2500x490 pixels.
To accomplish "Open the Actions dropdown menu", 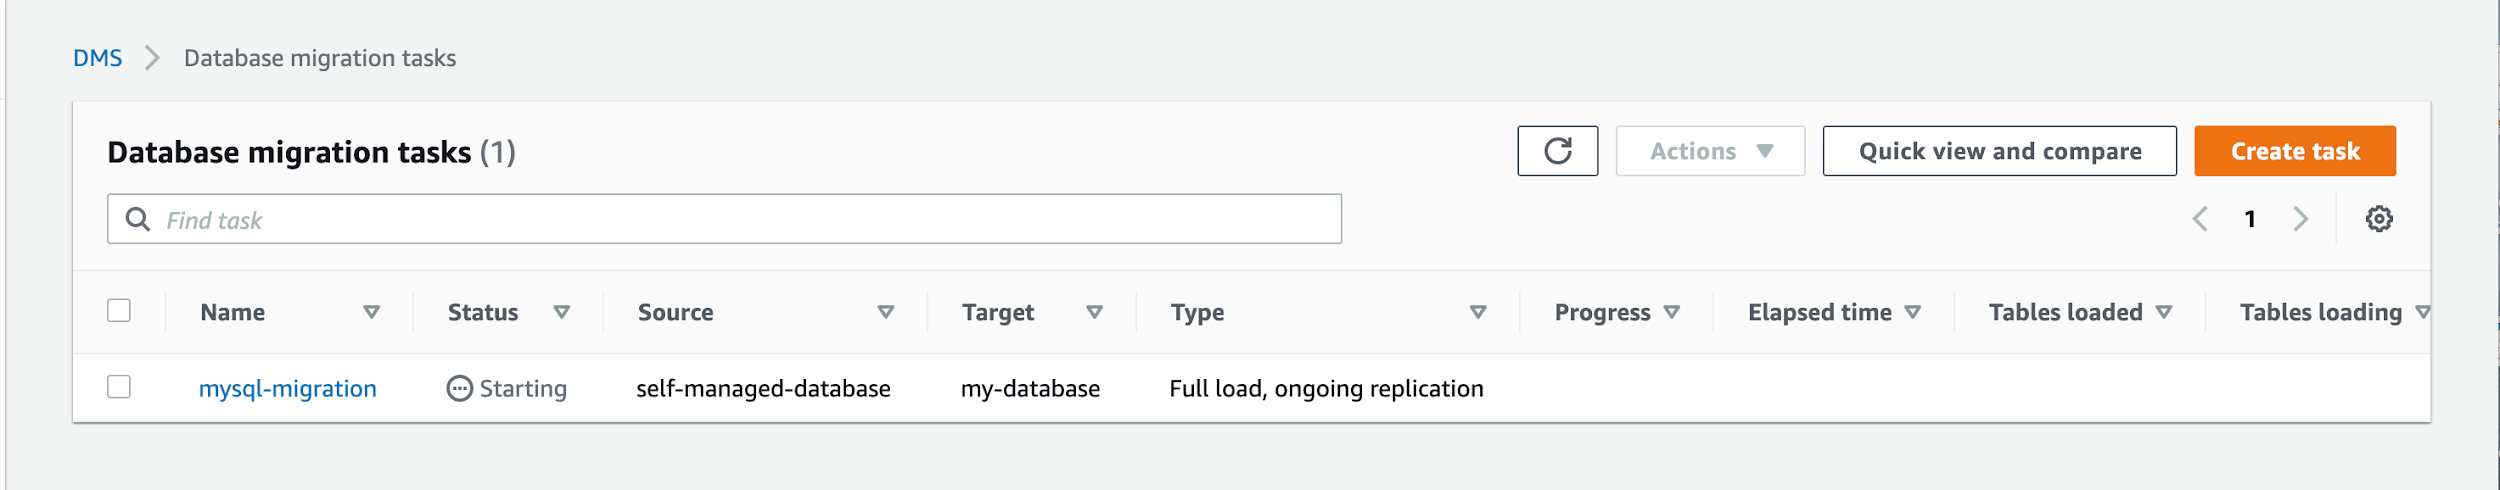I will tap(1709, 151).
